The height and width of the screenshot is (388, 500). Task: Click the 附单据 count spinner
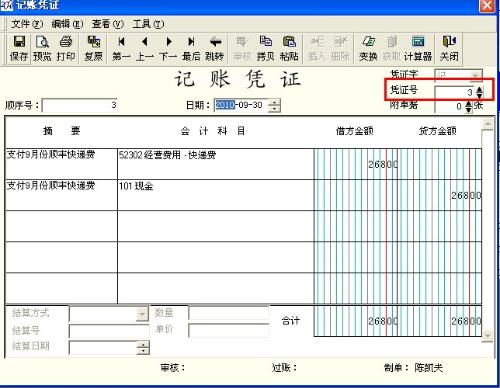tap(469, 107)
